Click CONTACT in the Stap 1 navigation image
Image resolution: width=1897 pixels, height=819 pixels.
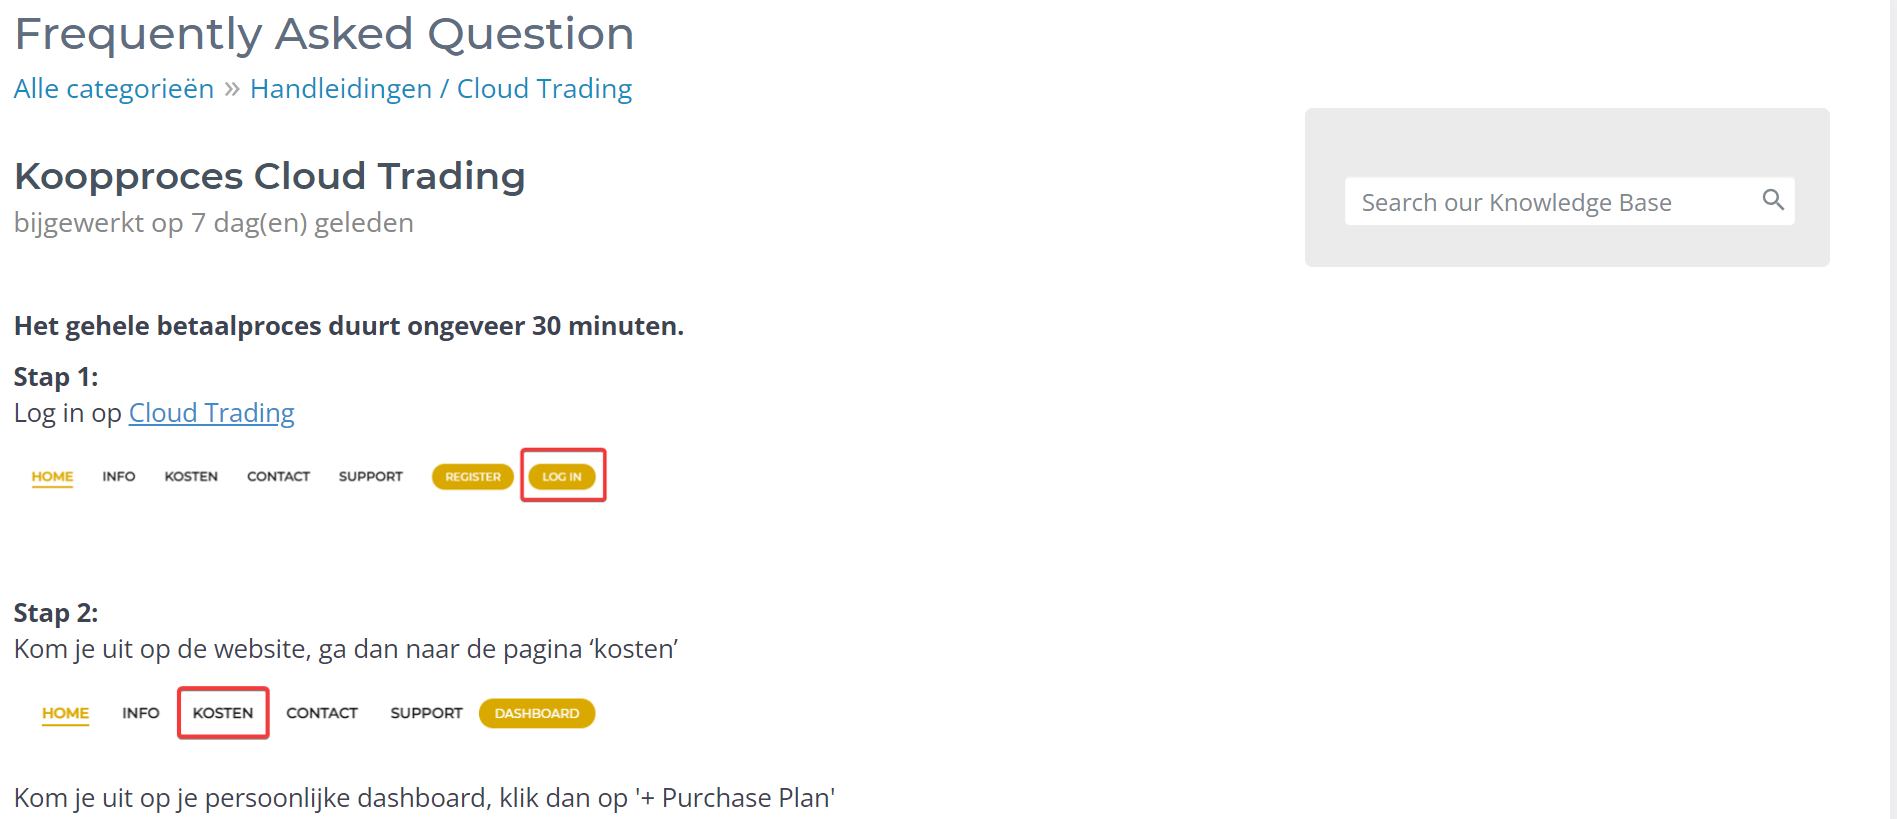278,476
